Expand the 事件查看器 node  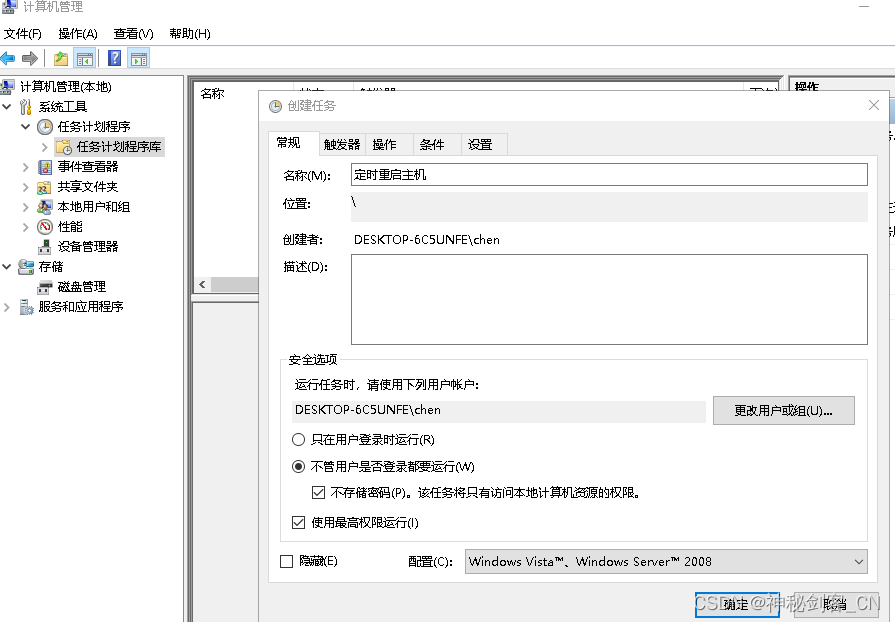click(x=26, y=167)
